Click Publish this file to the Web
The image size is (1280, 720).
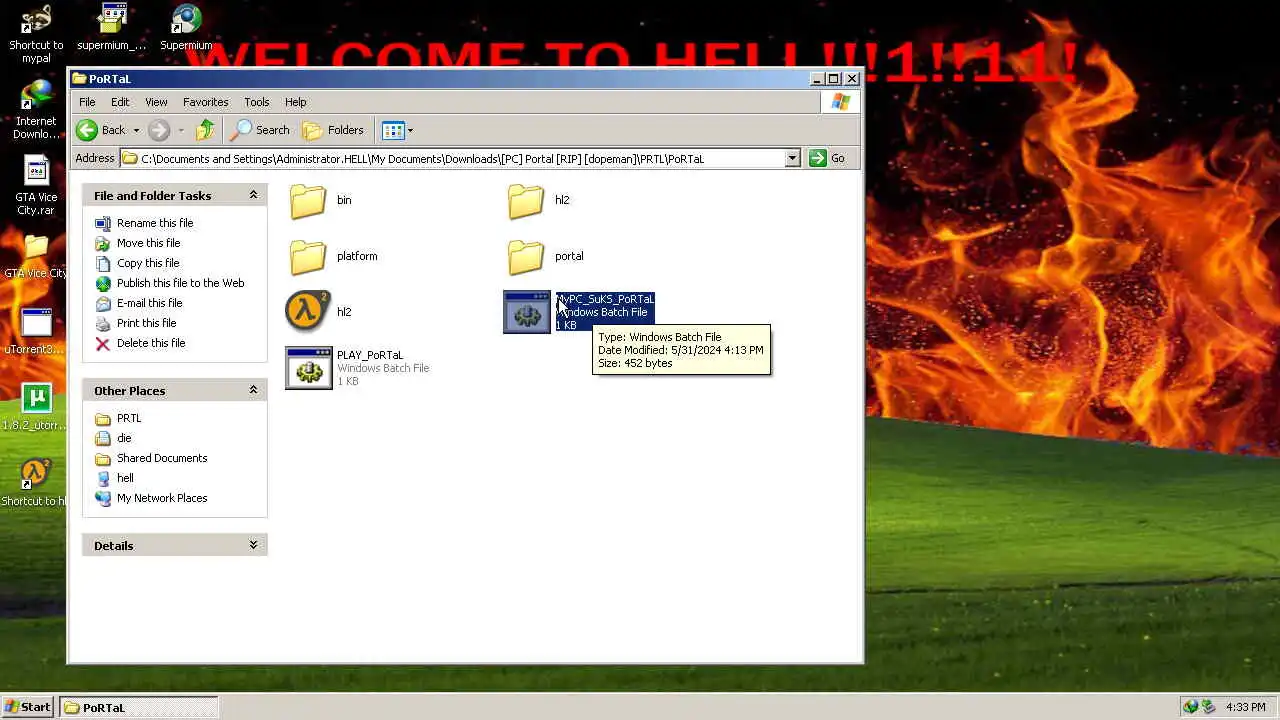coord(180,283)
